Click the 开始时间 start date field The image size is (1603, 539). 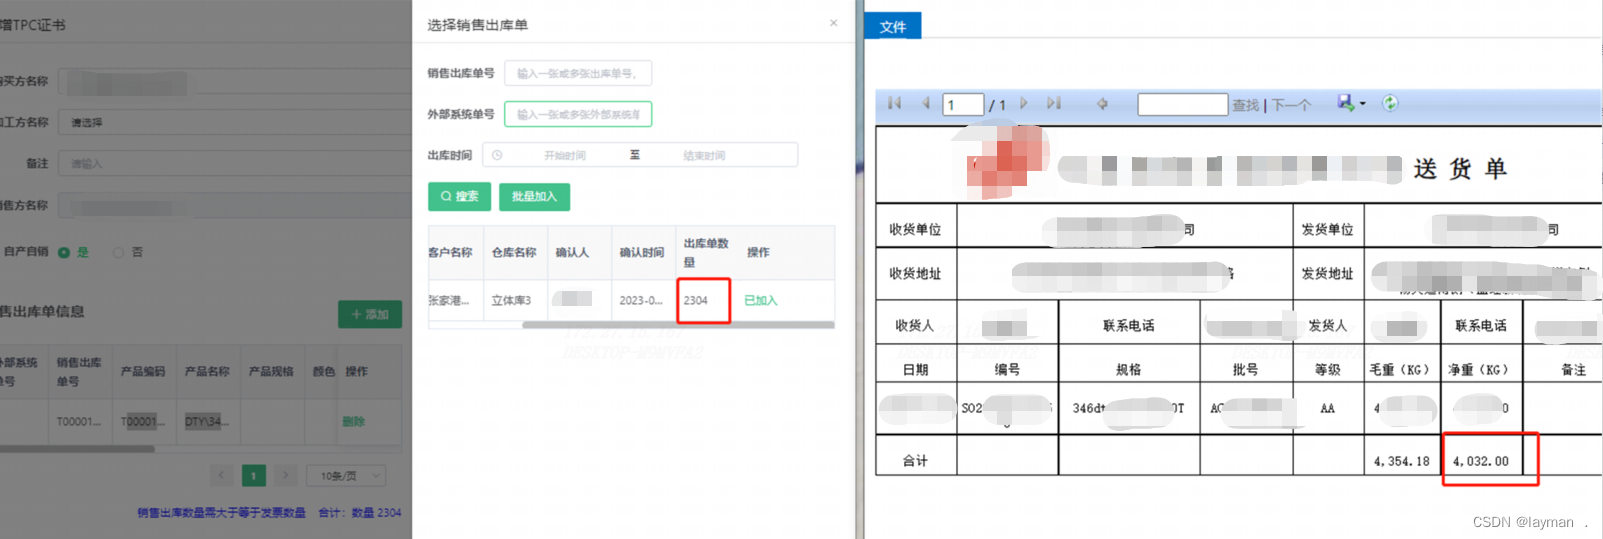(x=565, y=155)
